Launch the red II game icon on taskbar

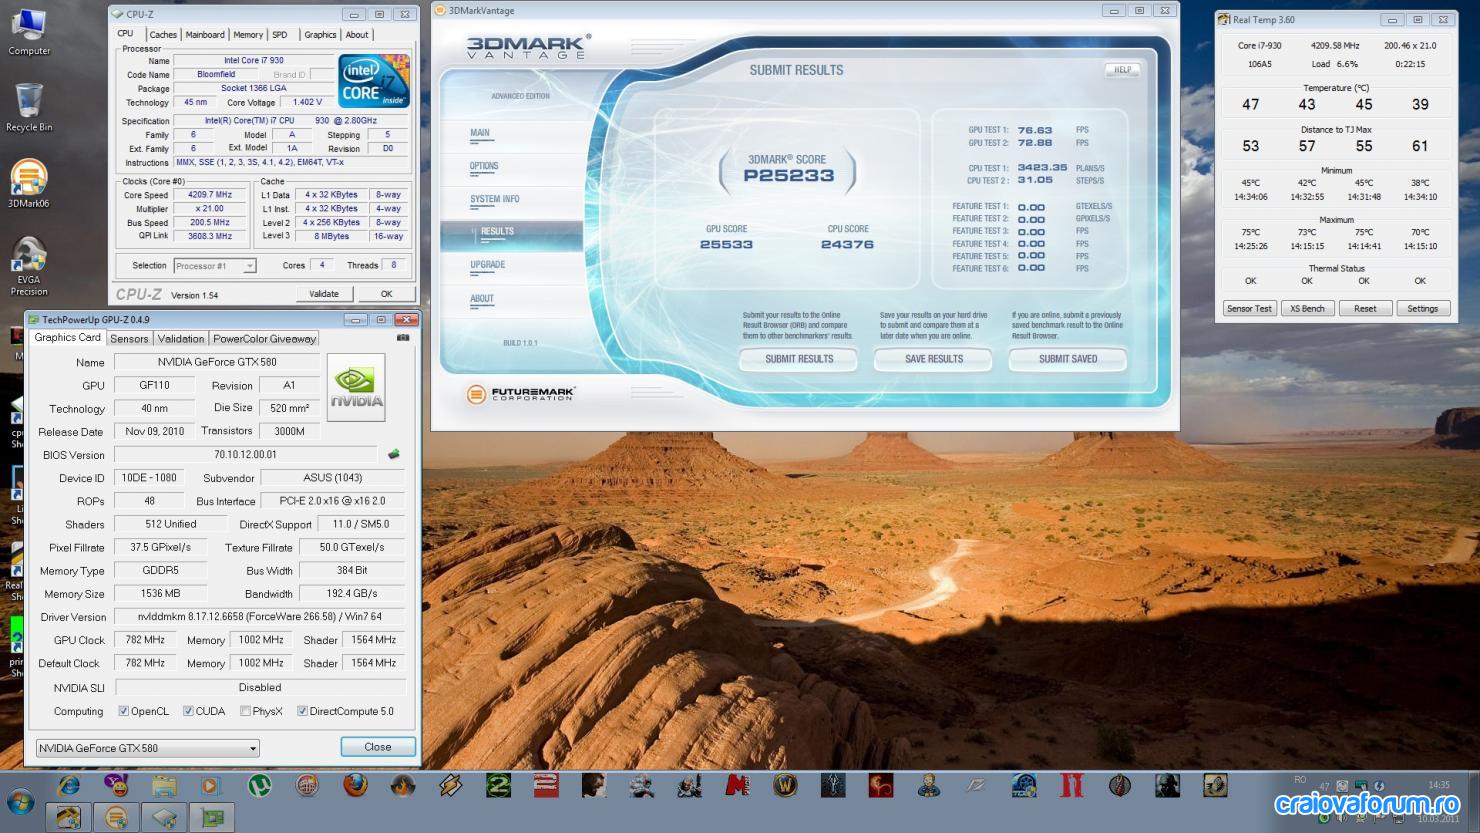(x=1072, y=786)
